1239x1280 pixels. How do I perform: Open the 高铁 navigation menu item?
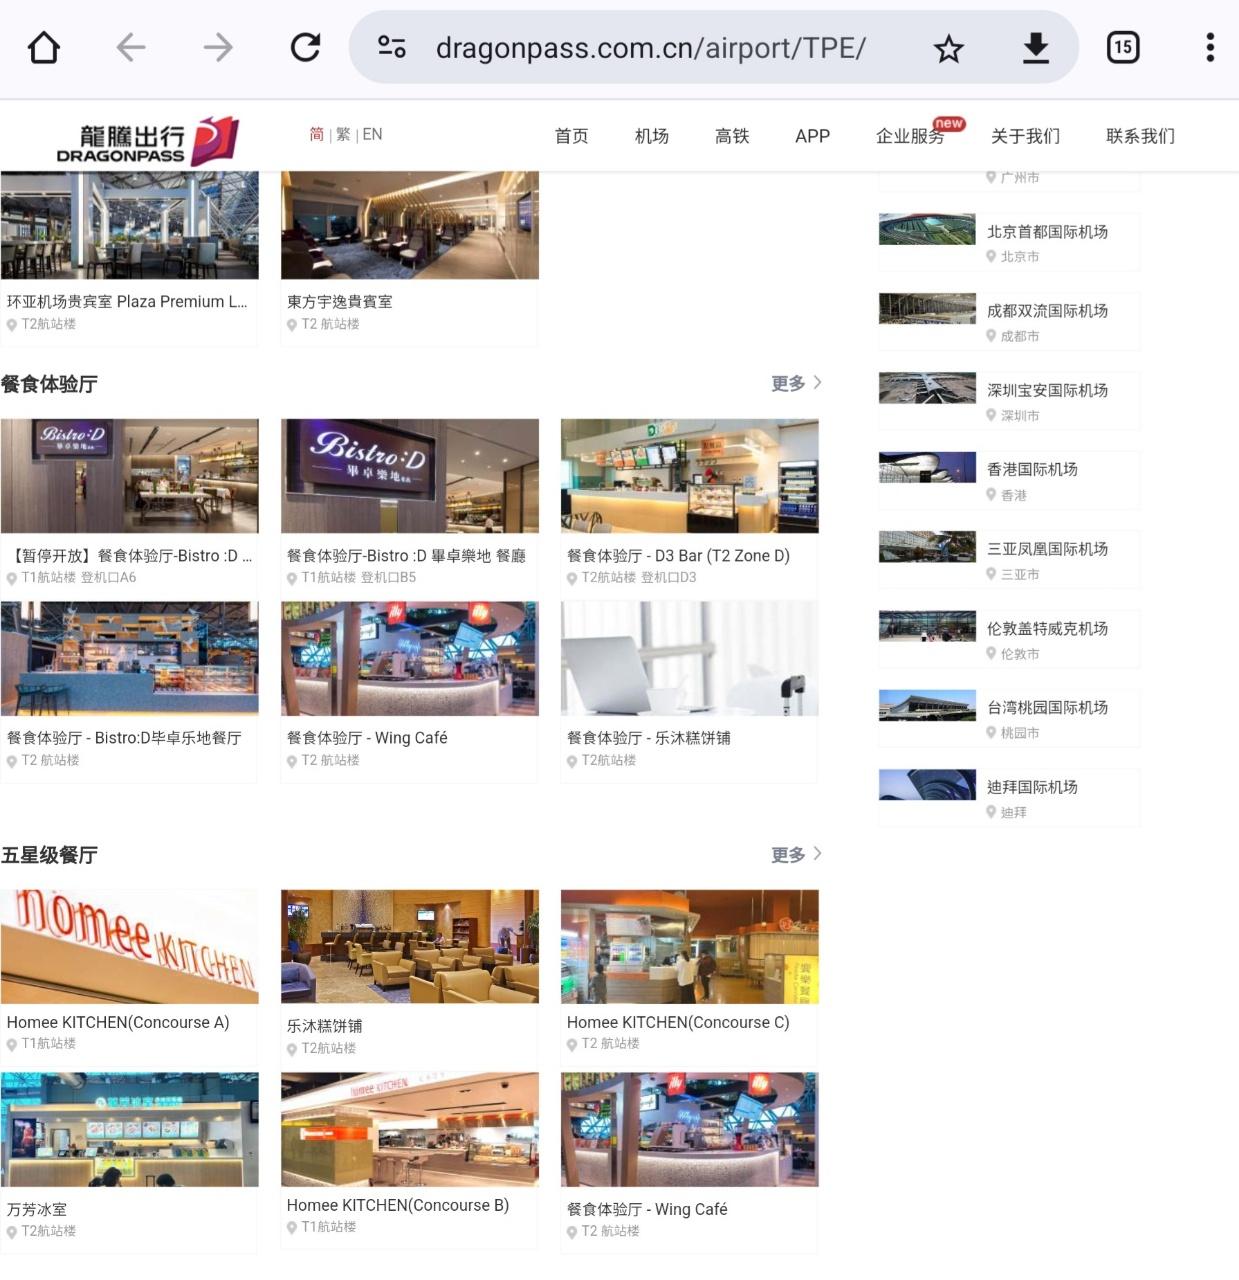coord(732,137)
